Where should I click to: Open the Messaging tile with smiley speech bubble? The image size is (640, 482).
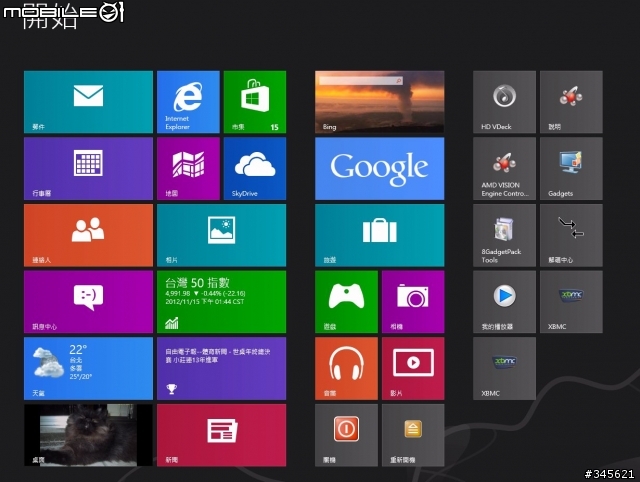click(x=88, y=302)
